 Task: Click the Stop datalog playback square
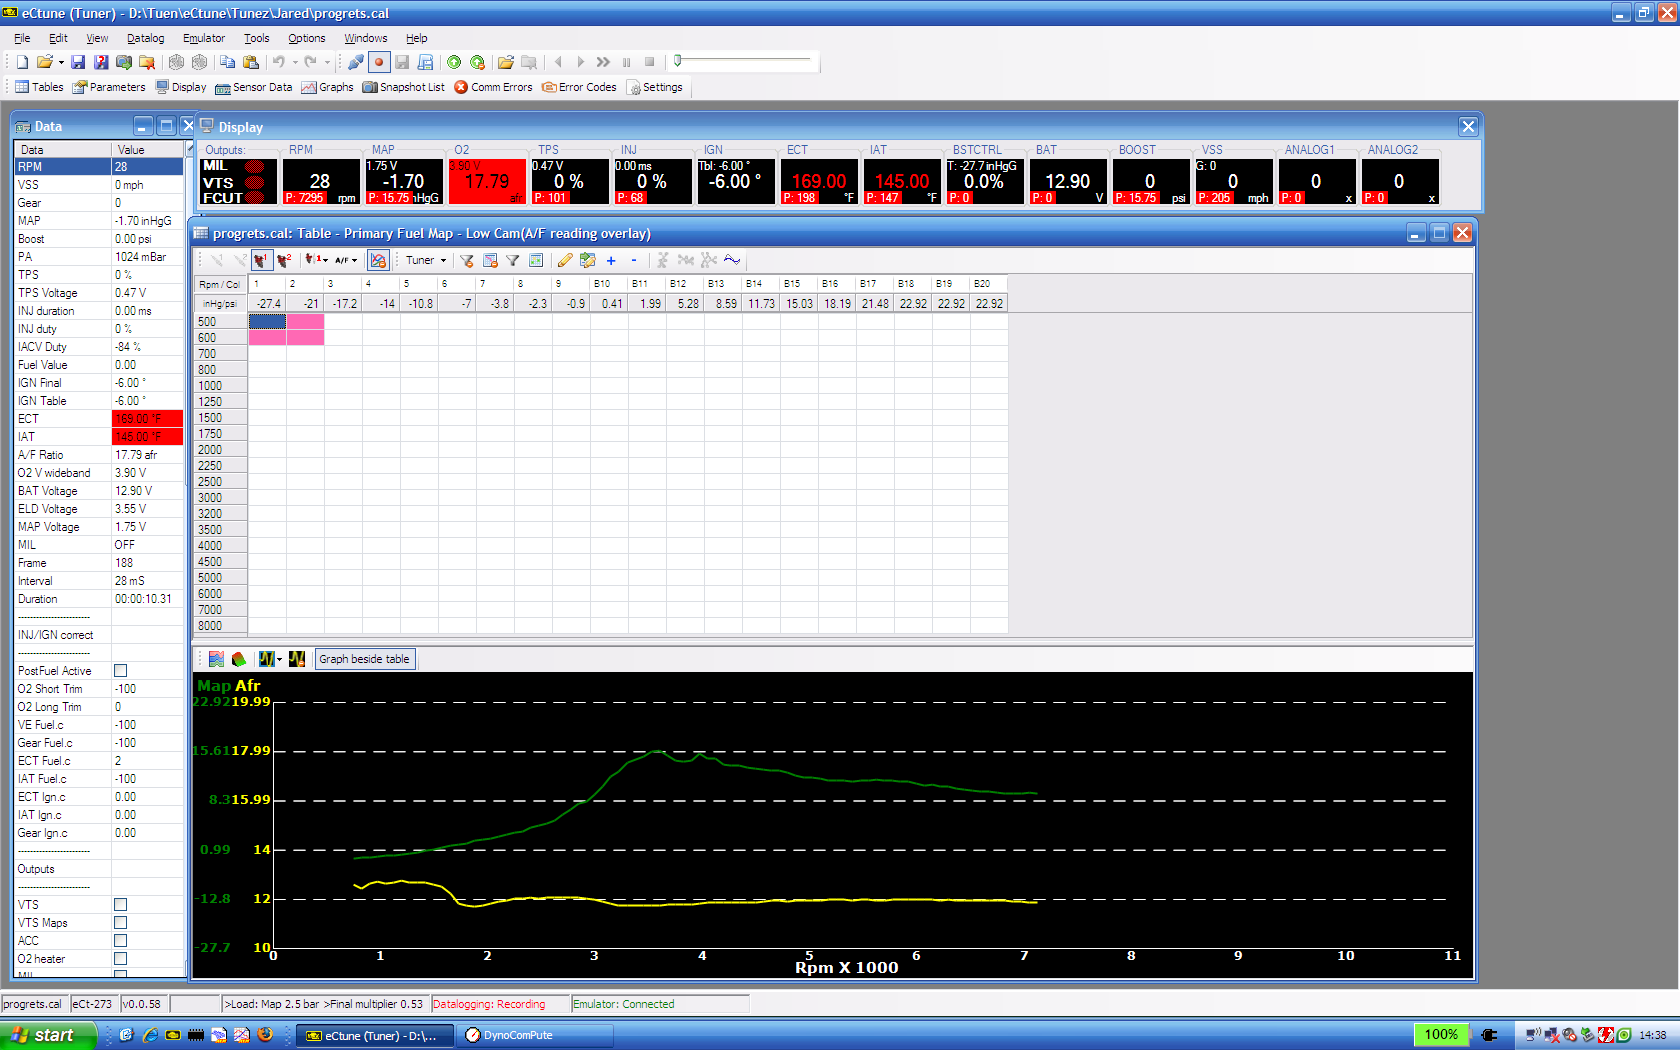coord(649,62)
